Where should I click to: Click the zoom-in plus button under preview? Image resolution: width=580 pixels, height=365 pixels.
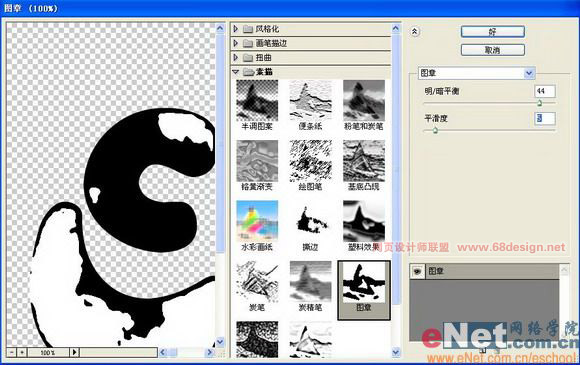pos(22,352)
